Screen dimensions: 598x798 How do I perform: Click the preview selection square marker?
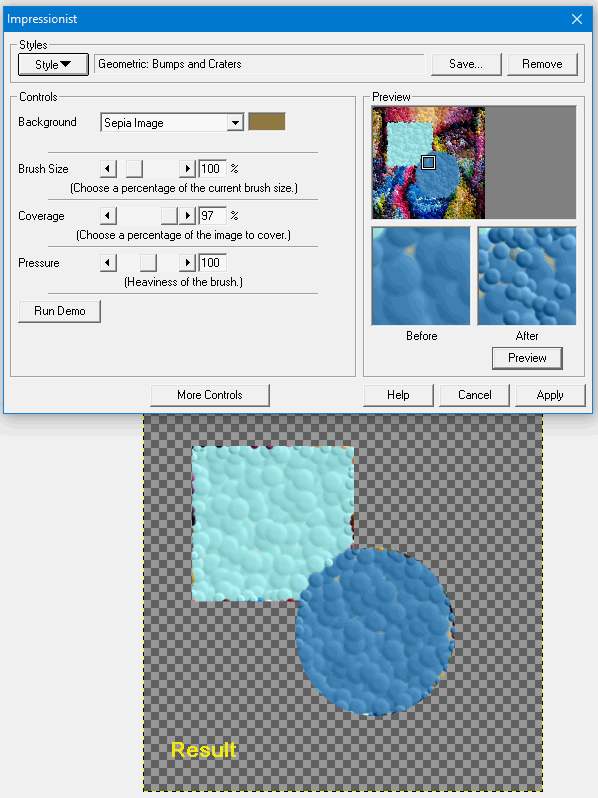click(x=429, y=162)
